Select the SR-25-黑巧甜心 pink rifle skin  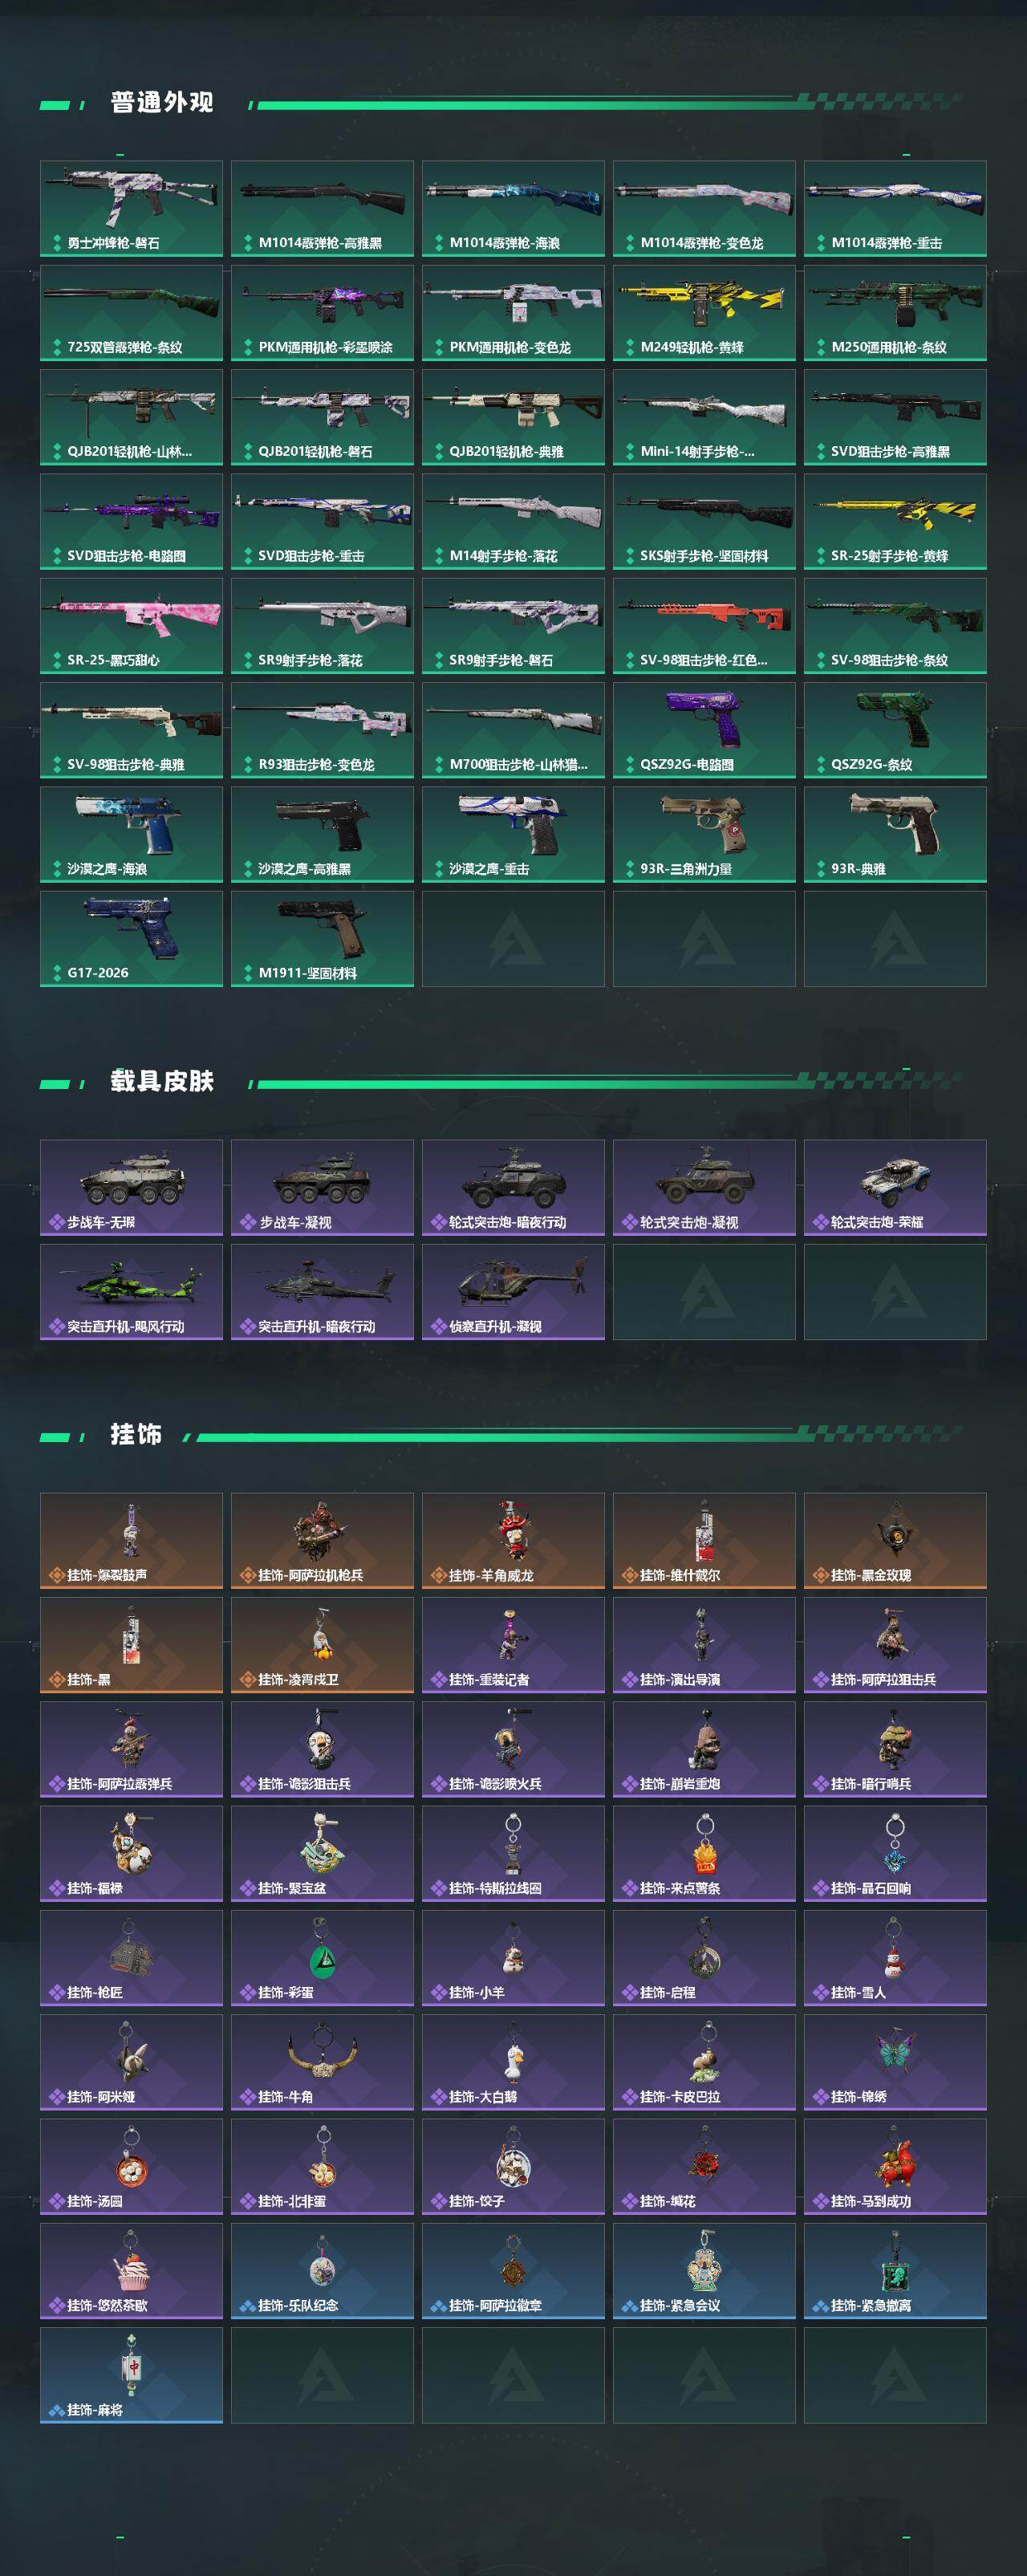click(131, 625)
